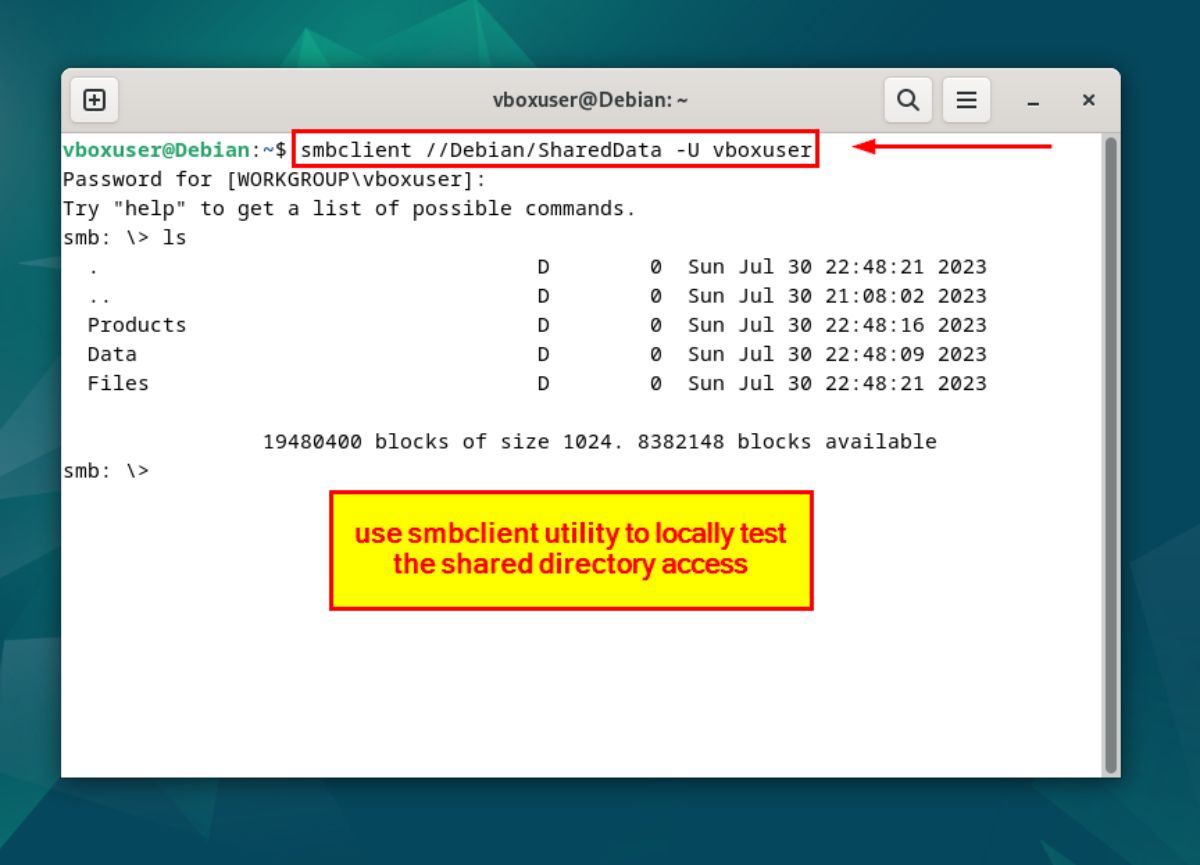1200x865 pixels.
Task: Click the ls command line
Action: pos(125,238)
